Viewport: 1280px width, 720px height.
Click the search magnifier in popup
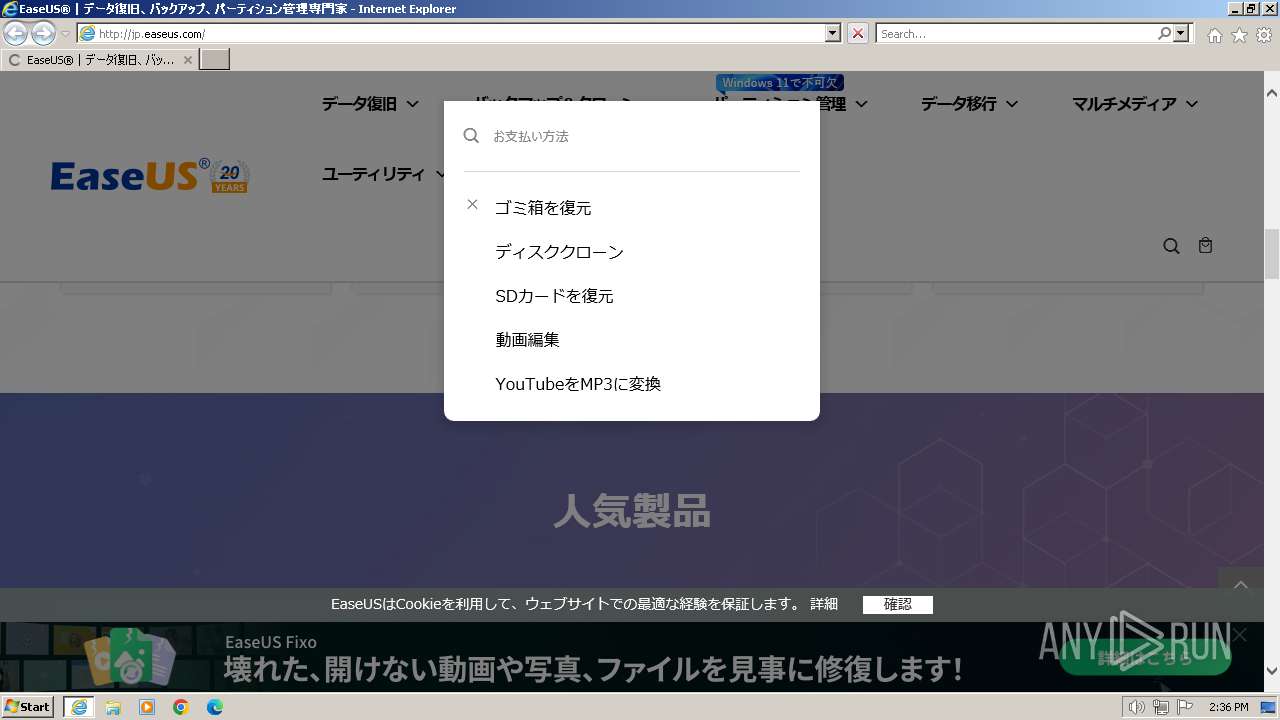click(471, 136)
